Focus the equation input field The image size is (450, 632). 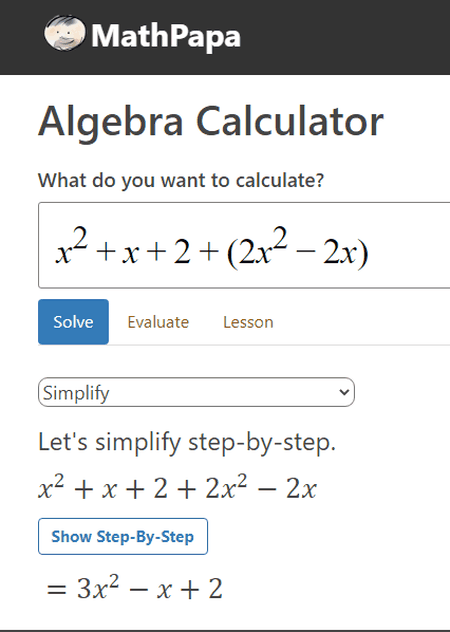point(244,245)
